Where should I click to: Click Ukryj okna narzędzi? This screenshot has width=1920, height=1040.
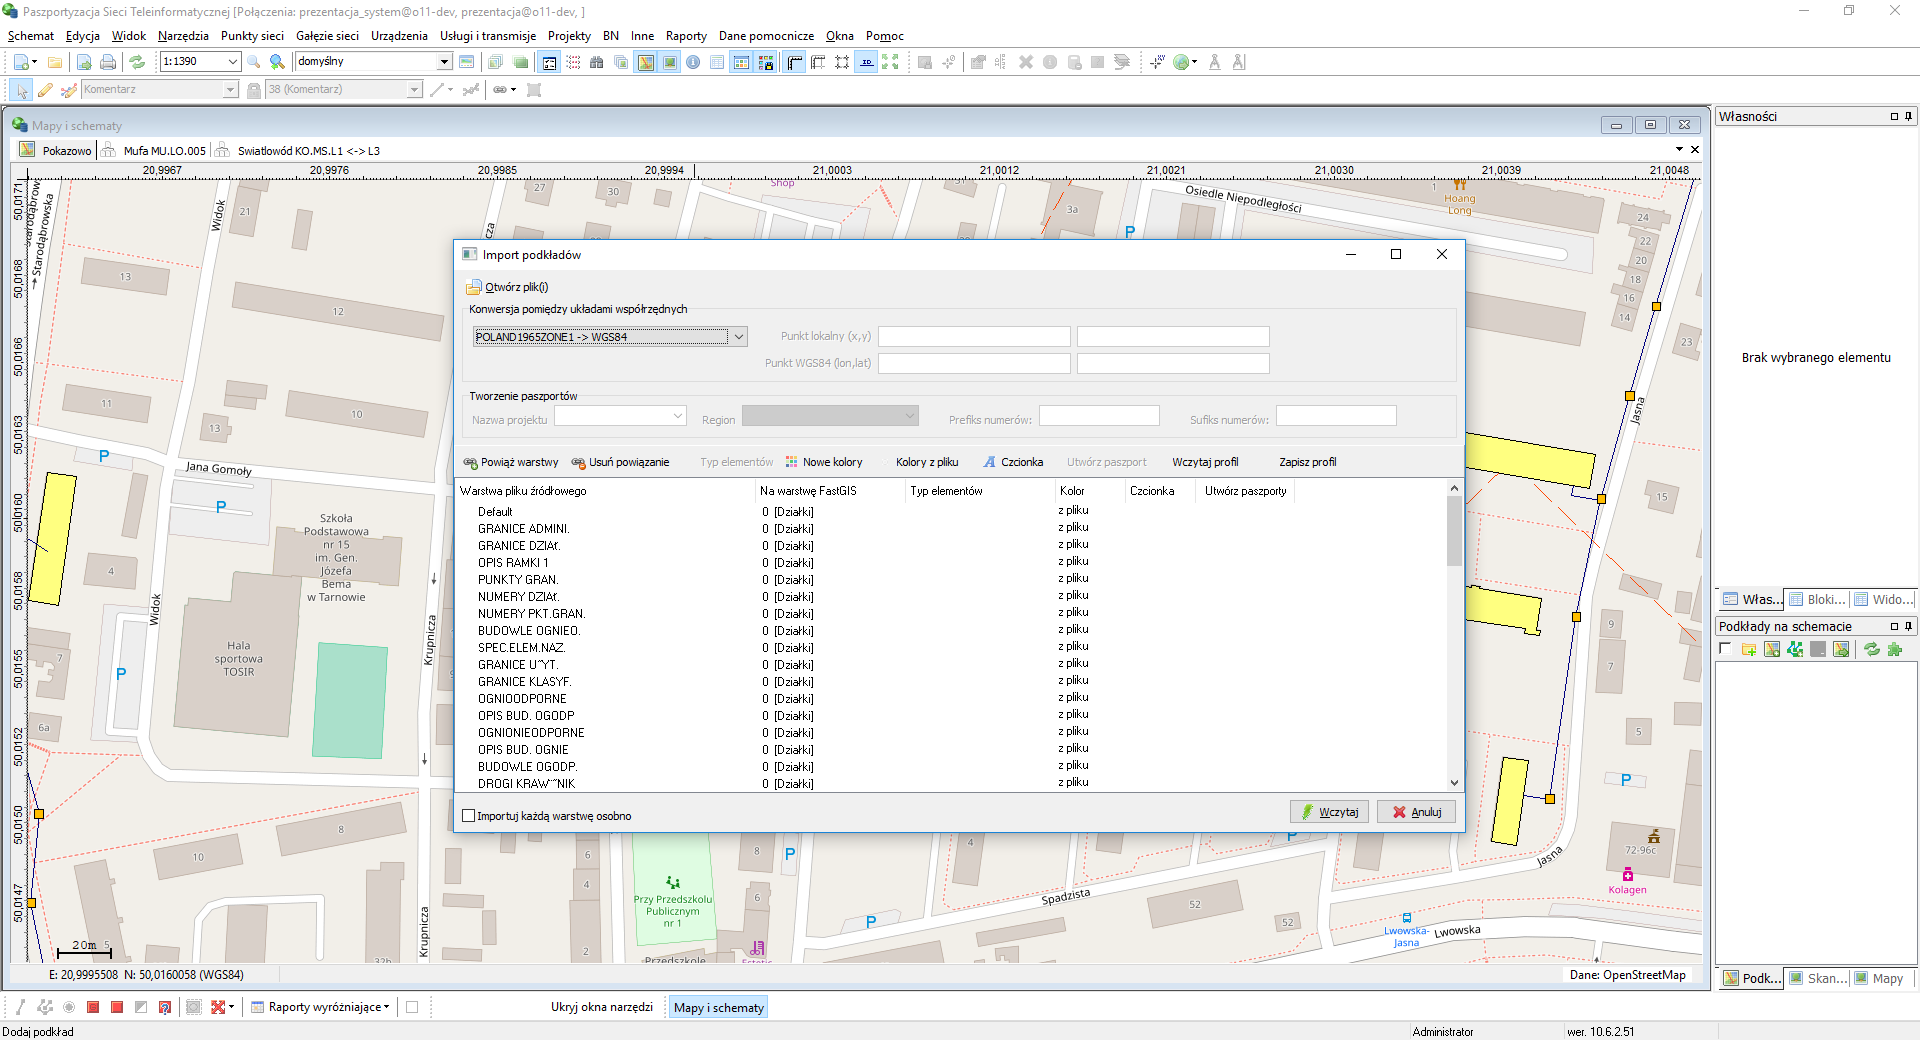(x=602, y=1007)
